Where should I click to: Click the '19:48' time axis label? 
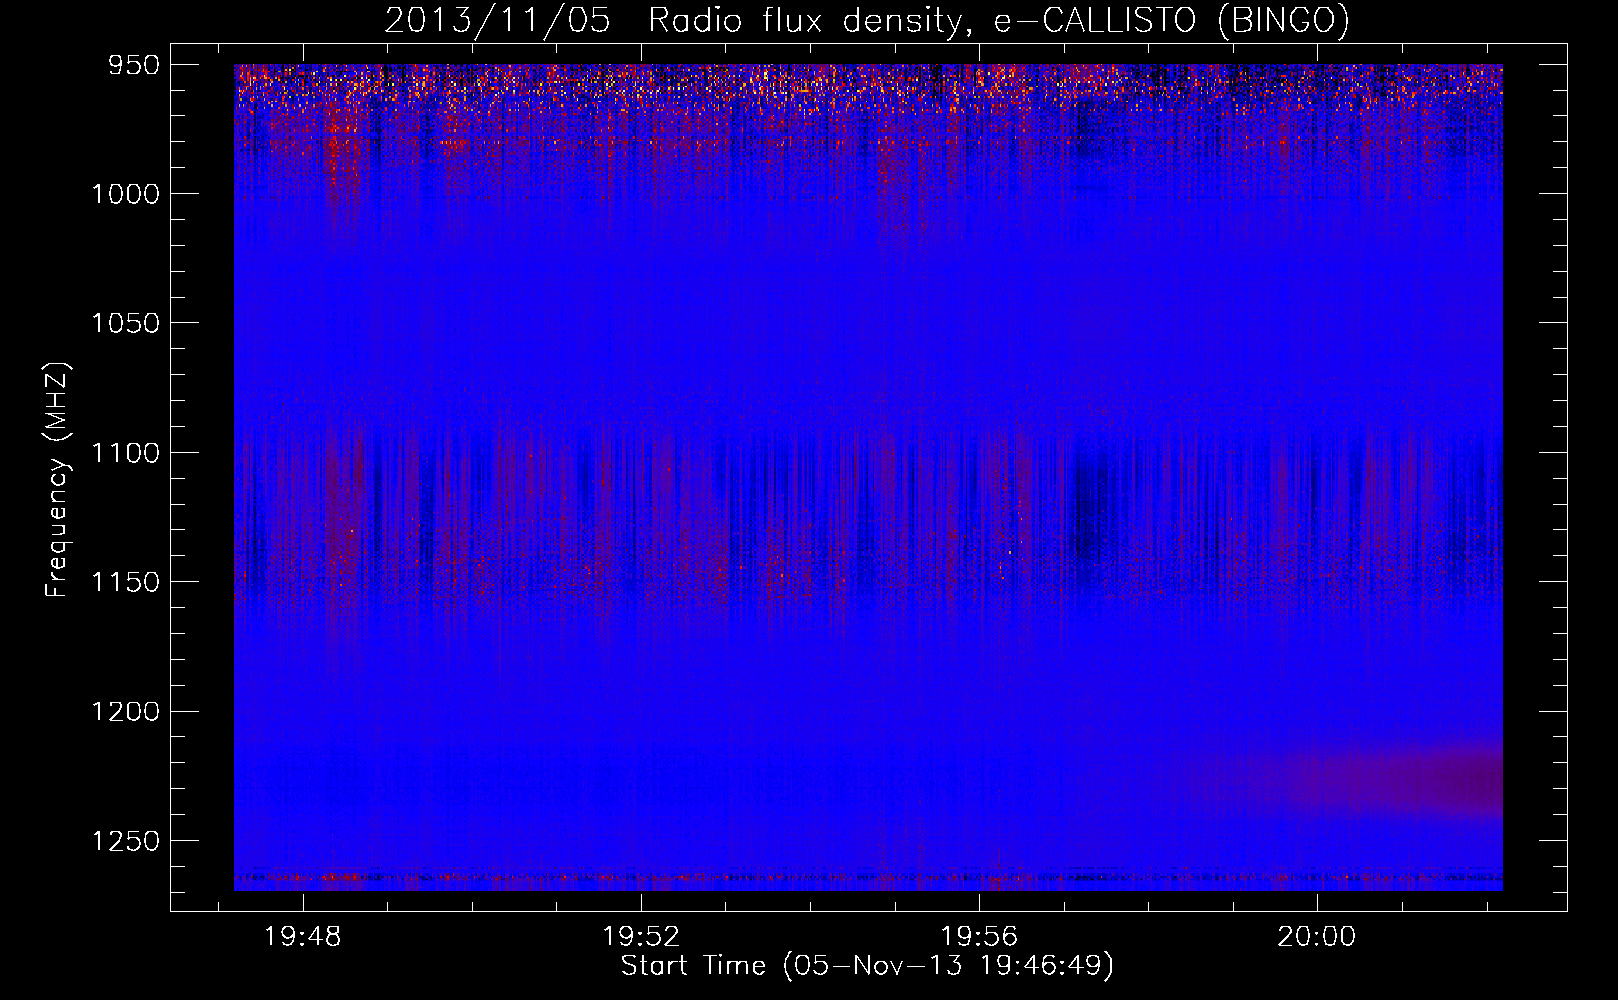(302, 936)
